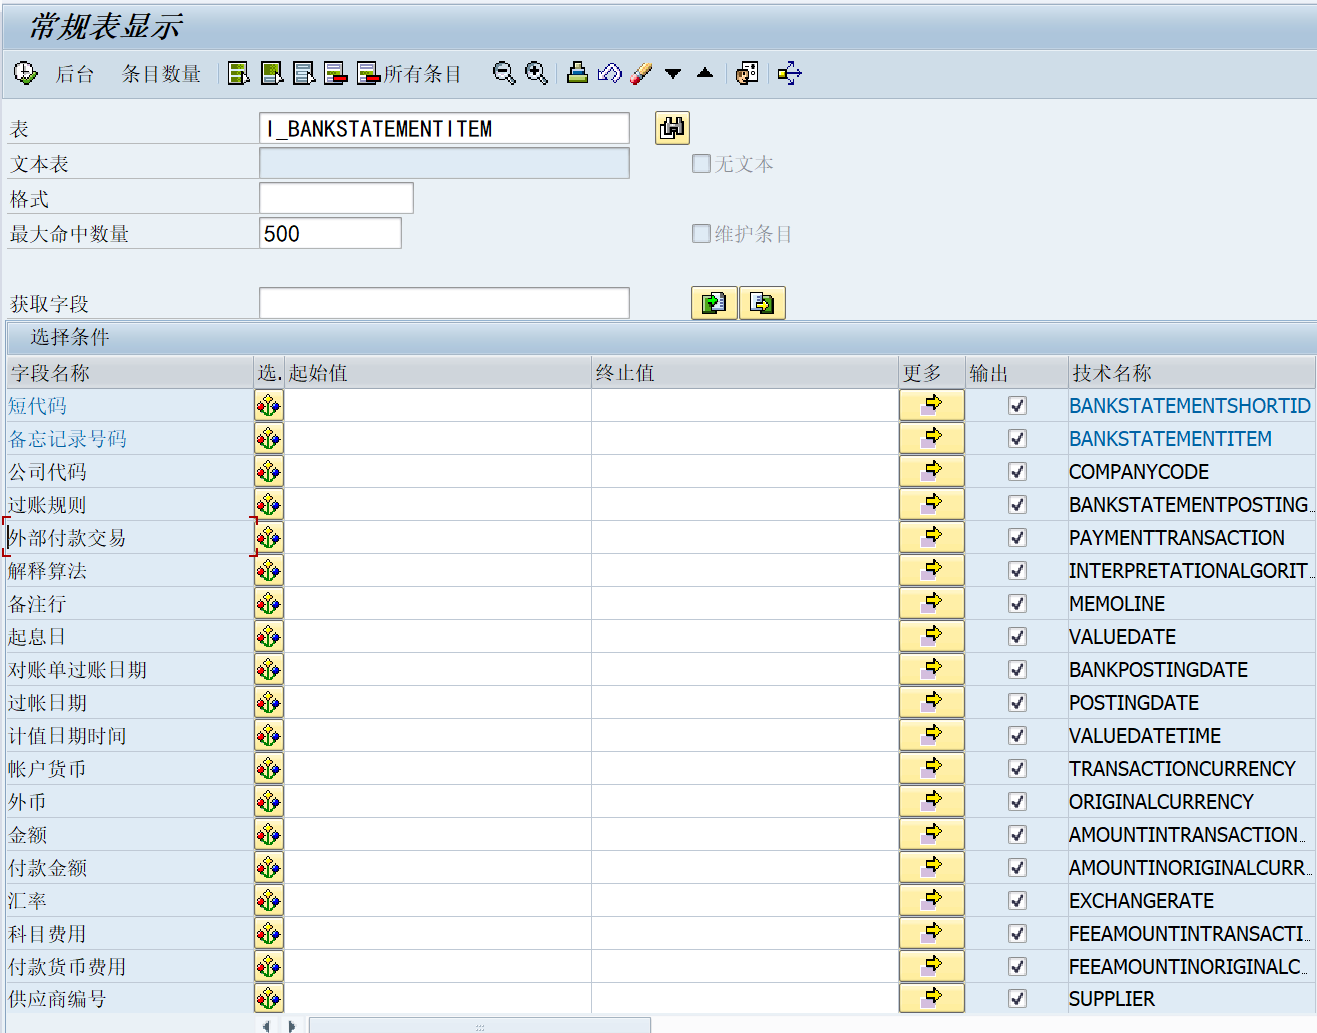The height and width of the screenshot is (1033, 1317).
Task: Click the black down triangle in toolbar
Action: (673, 73)
